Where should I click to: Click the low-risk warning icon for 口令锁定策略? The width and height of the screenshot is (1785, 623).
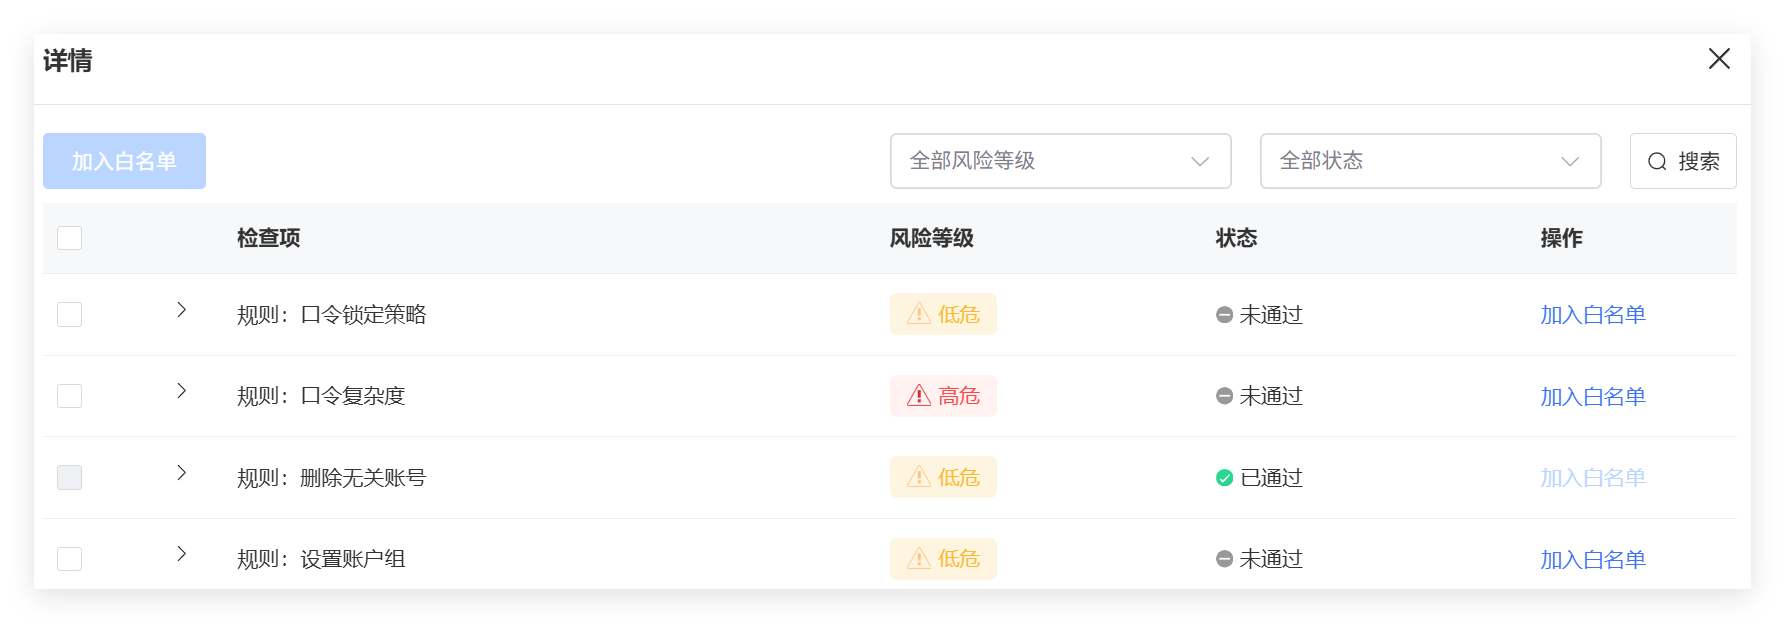click(x=919, y=314)
